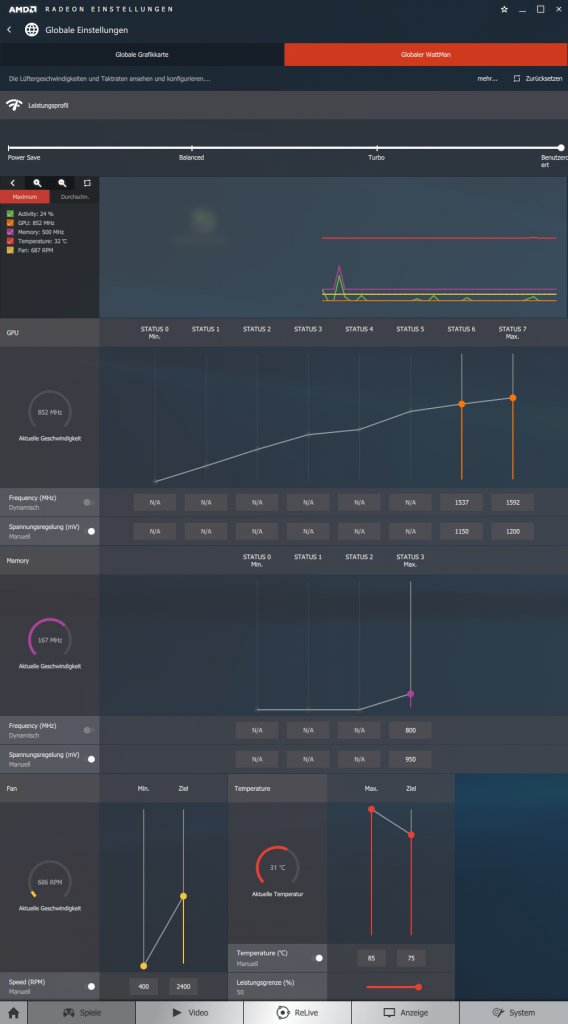Click the Leistungsgrenze slider handle
The width and height of the screenshot is (568, 1024).
pos(418,987)
